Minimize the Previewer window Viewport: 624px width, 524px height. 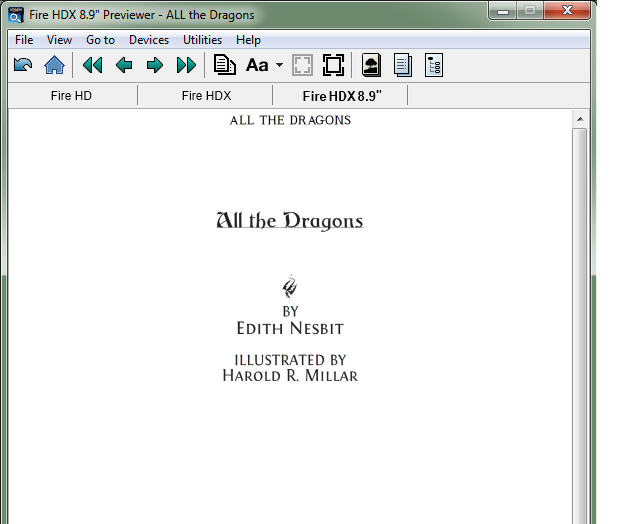tap(503, 11)
